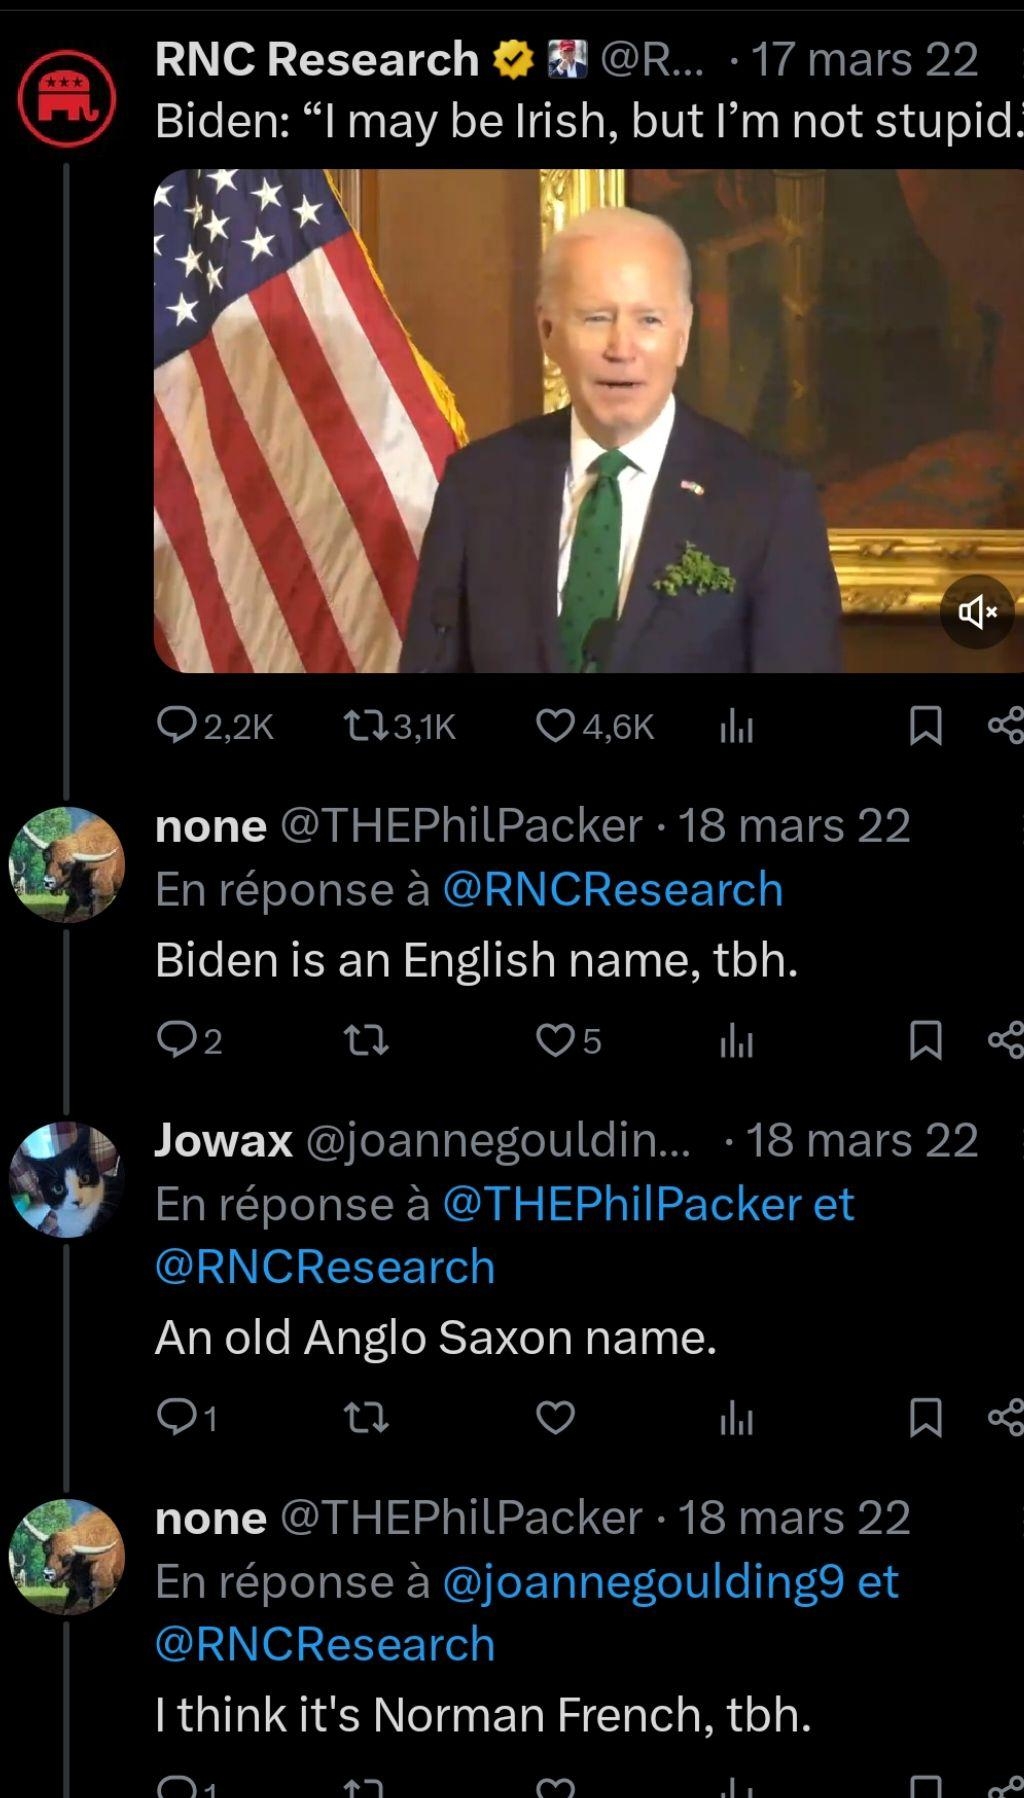Repost "Biden is an English name" tweet
The image size is (1024, 1798).
366,1041
